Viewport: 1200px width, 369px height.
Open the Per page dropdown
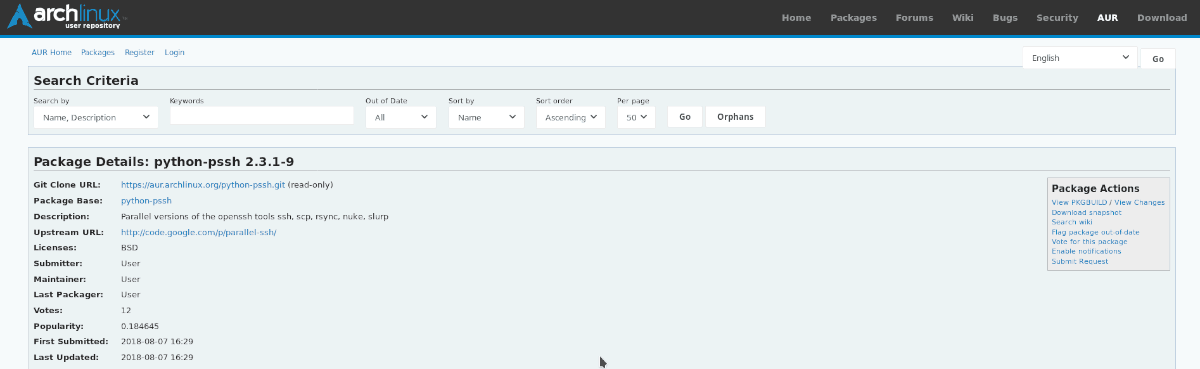pyautogui.click(x=636, y=117)
